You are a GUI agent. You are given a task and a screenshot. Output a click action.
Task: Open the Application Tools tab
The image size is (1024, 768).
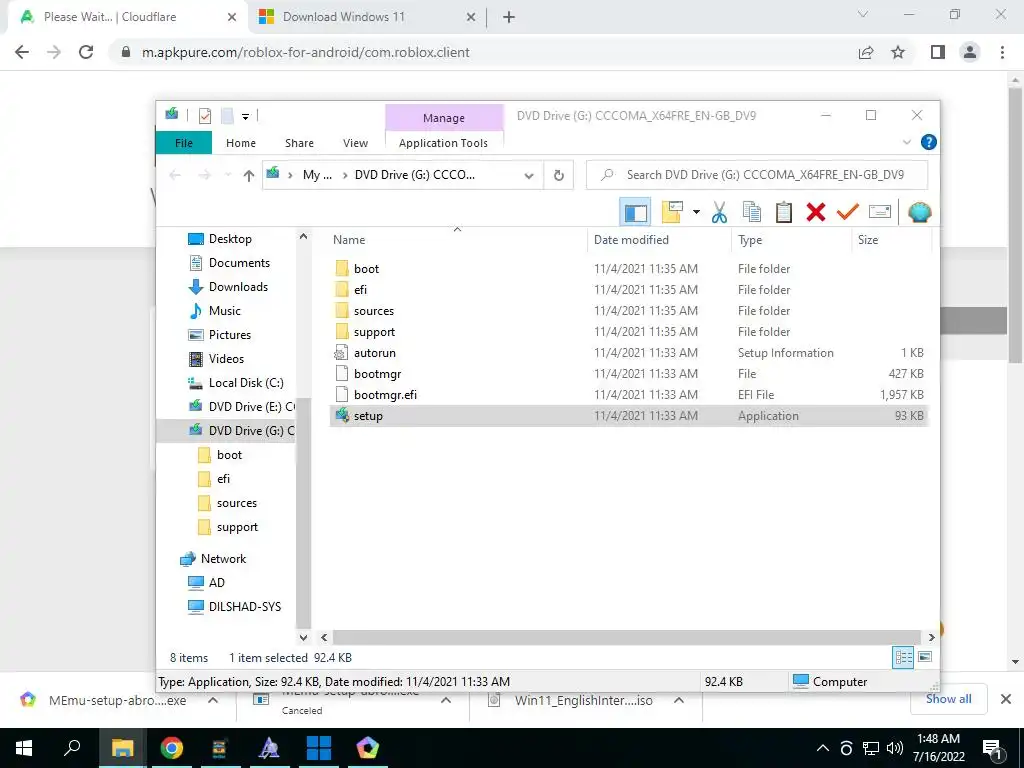(443, 143)
